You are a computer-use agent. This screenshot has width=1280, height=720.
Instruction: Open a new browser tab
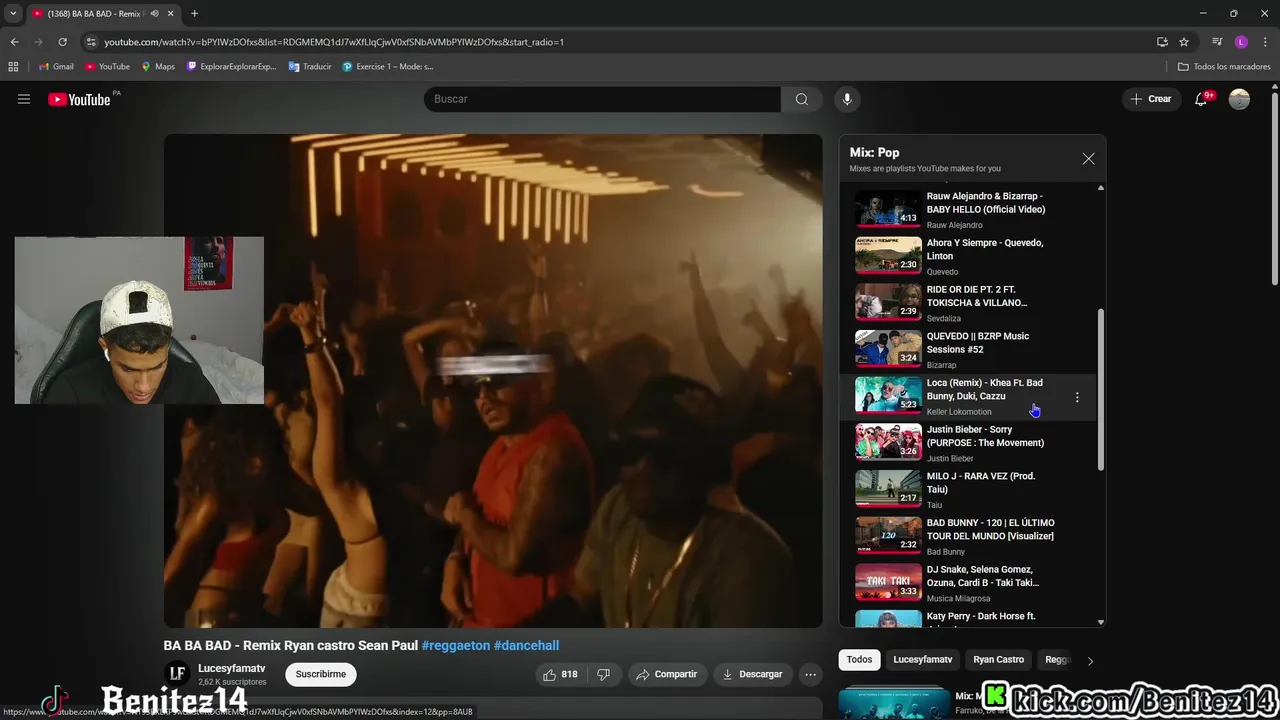(194, 14)
